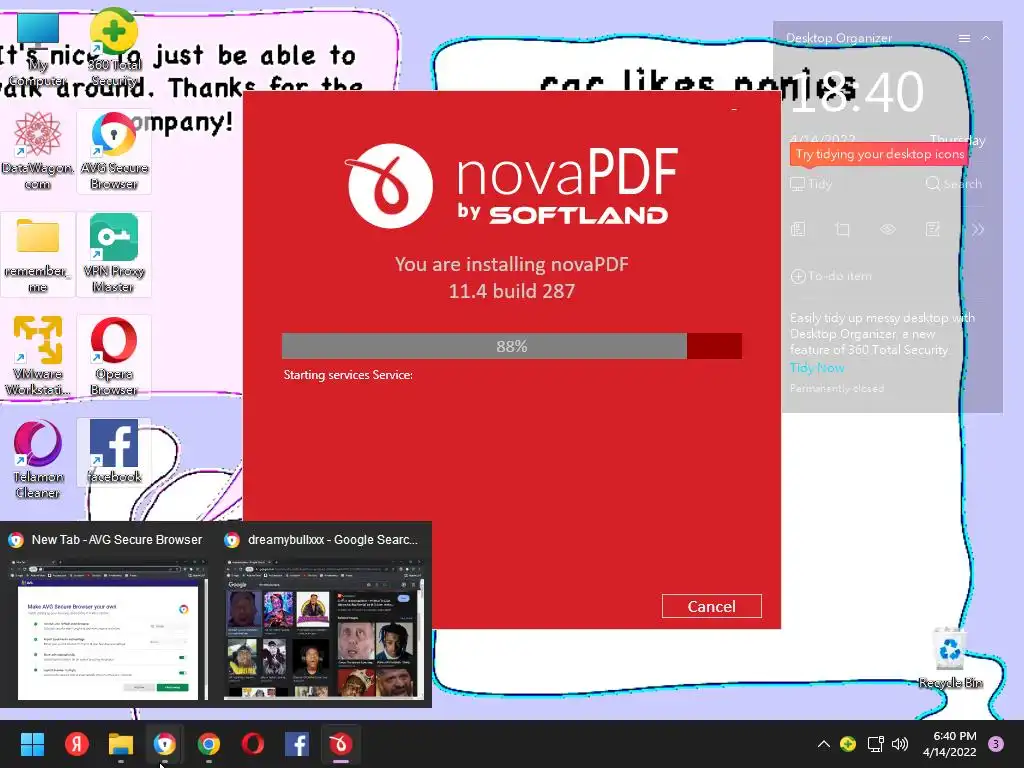Open the facebook desktop shortcut

(114, 452)
